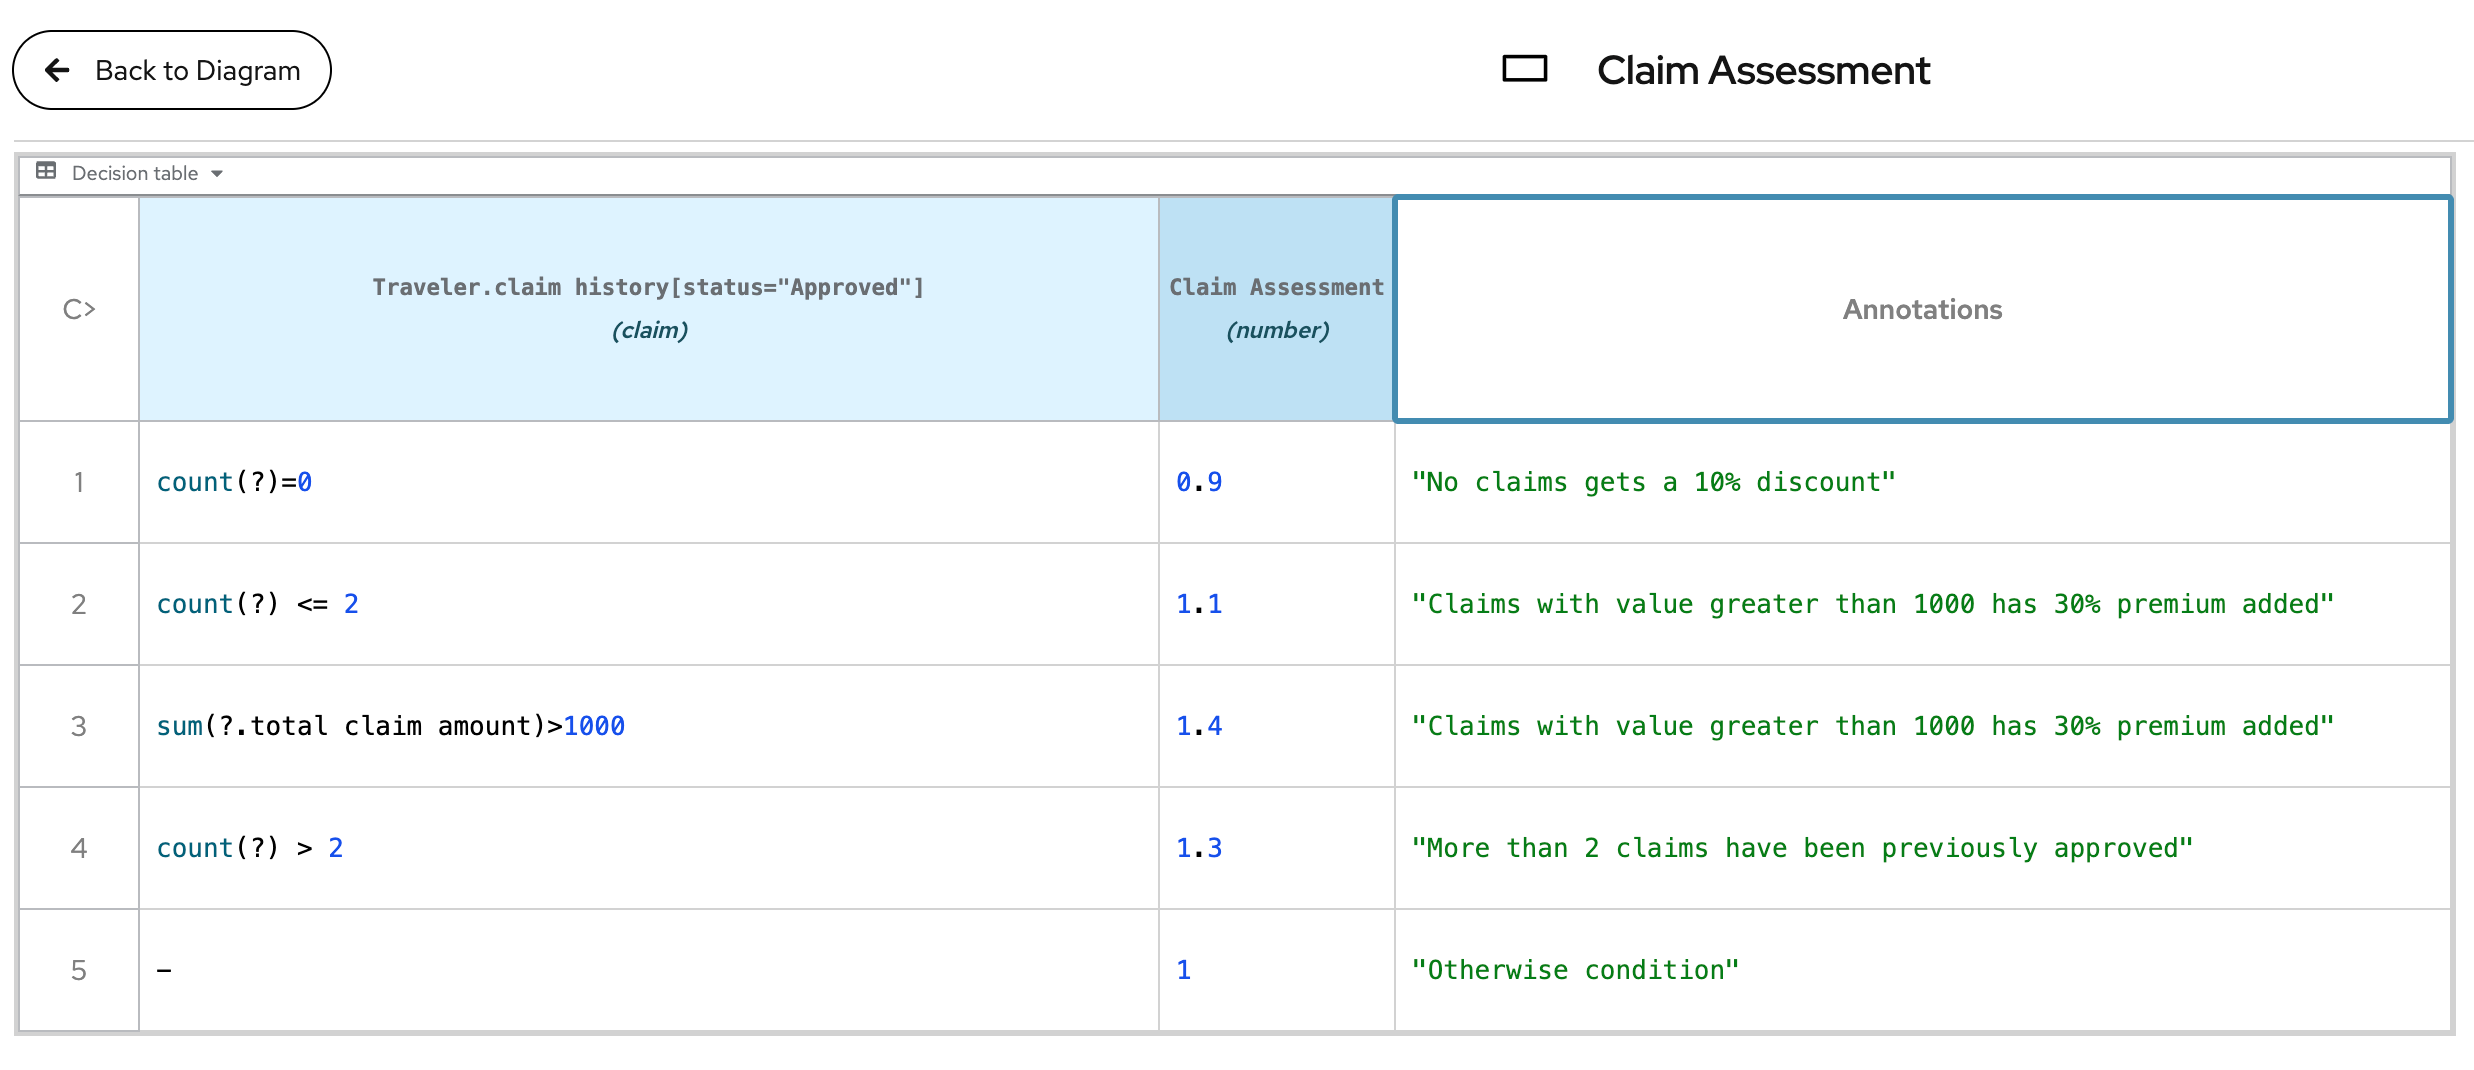Select row number 1
Image resolution: width=2474 pixels, height=1070 pixels.
pyautogui.click(x=79, y=482)
